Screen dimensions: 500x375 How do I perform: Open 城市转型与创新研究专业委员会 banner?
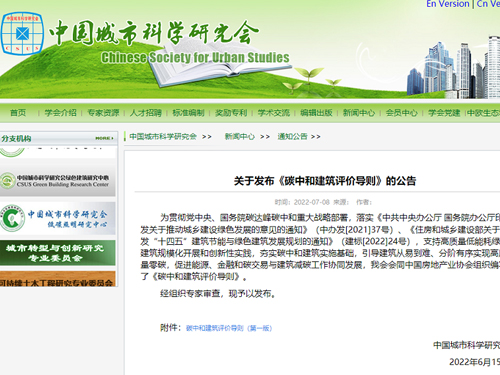coord(58,253)
